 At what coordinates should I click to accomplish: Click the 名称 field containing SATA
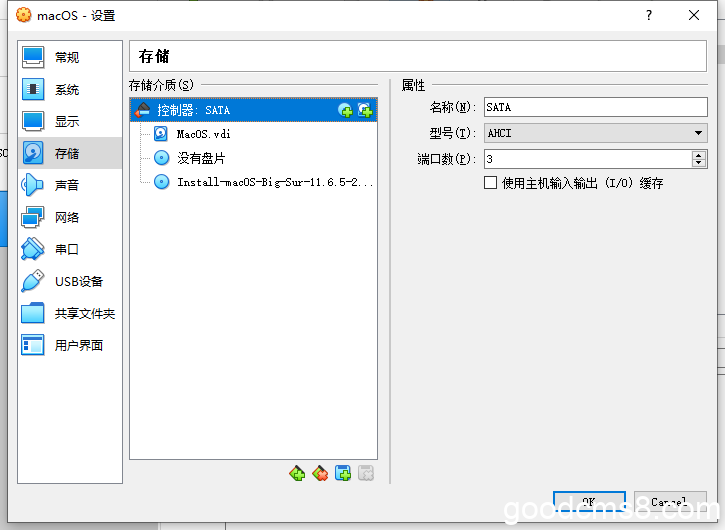click(x=596, y=107)
